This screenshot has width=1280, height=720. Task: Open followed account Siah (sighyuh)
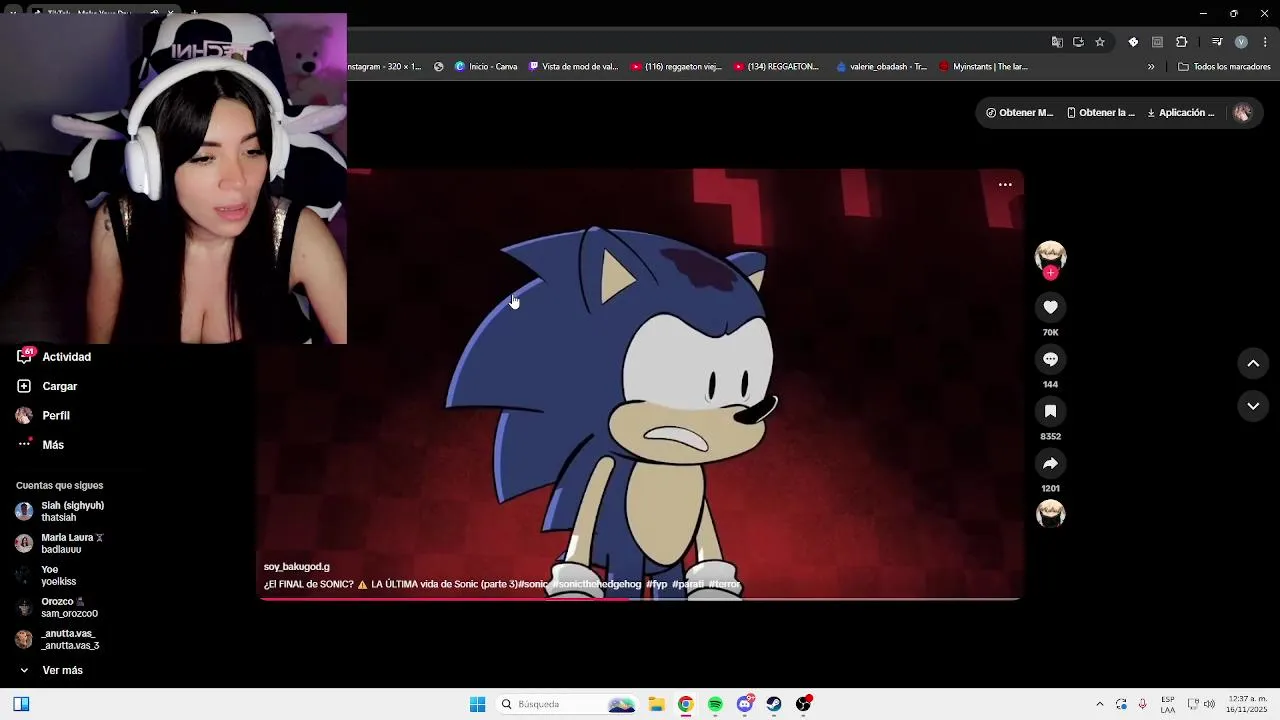coord(60,511)
